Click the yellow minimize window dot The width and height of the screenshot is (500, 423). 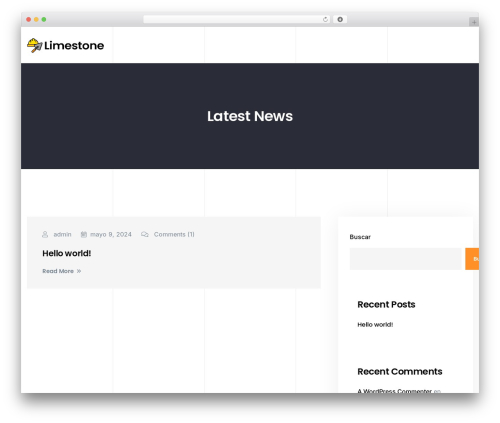tap(36, 20)
